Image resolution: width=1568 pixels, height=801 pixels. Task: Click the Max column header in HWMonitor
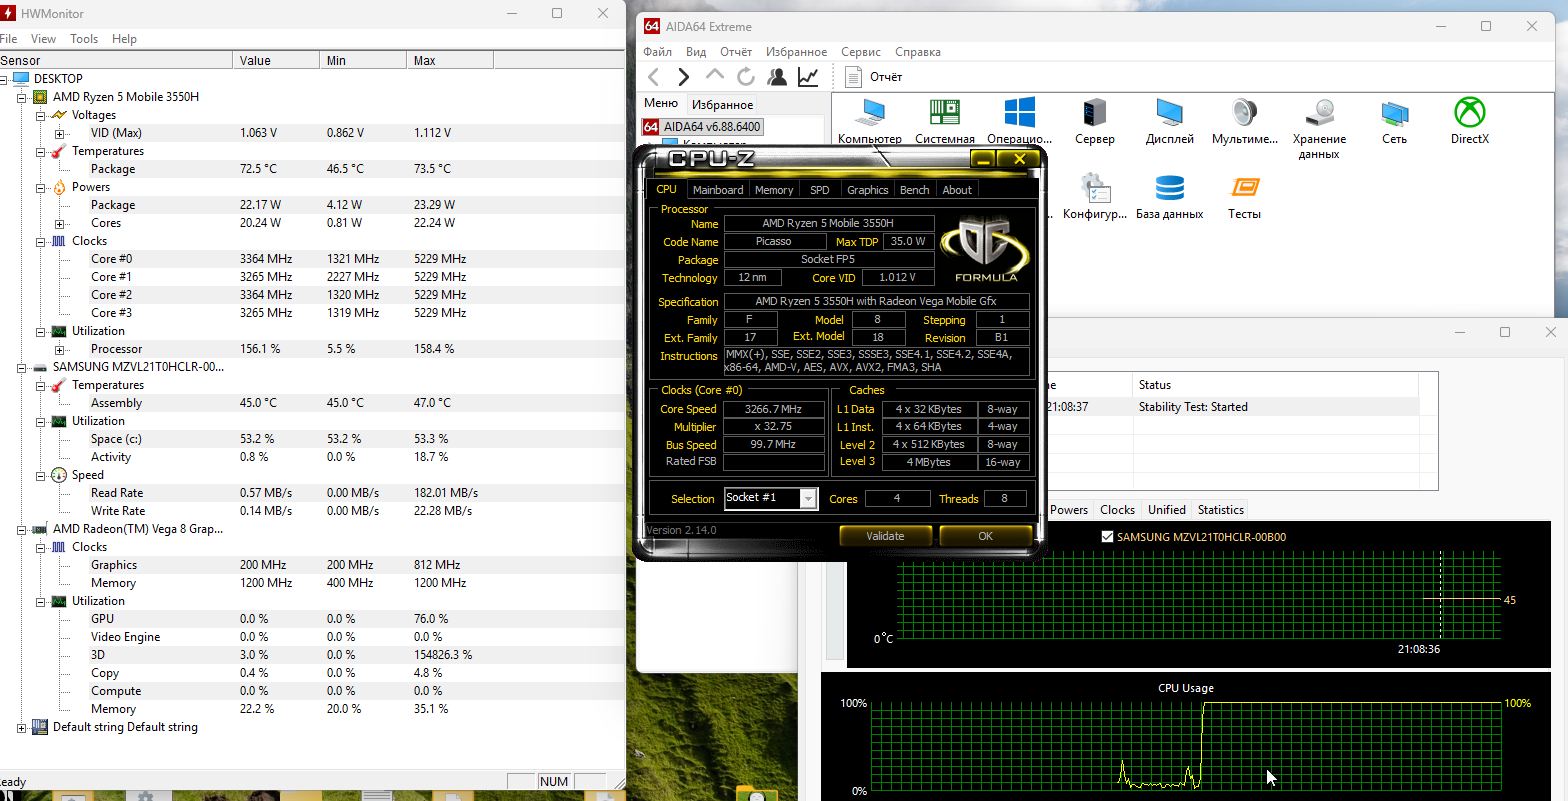tap(450, 61)
